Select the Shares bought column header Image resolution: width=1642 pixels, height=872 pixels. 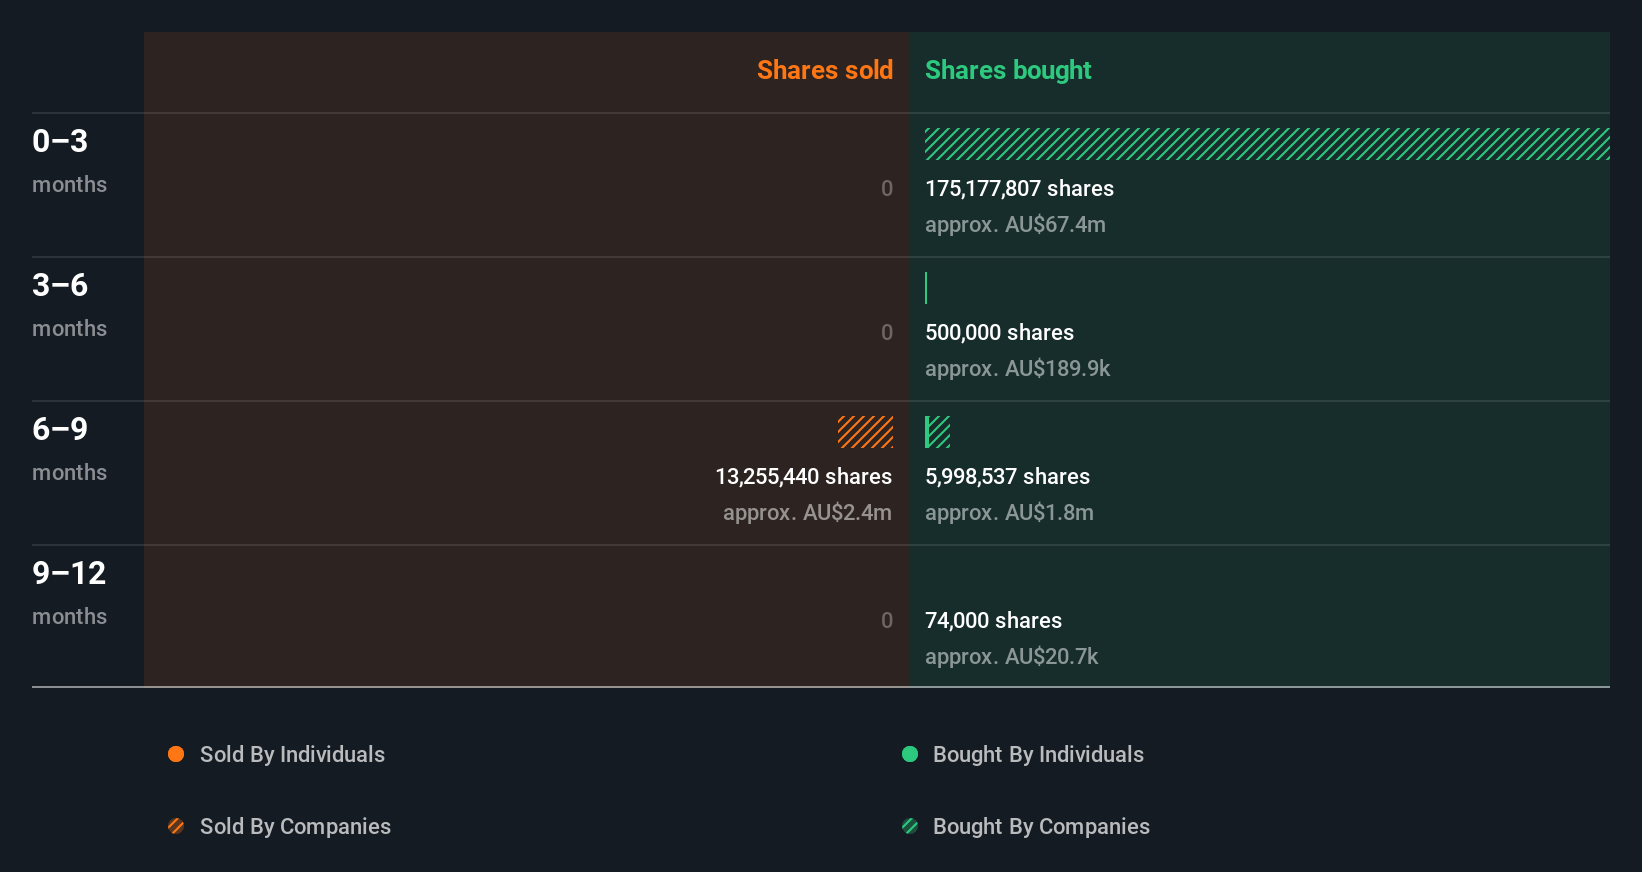pyautogui.click(x=1008, y=70)
